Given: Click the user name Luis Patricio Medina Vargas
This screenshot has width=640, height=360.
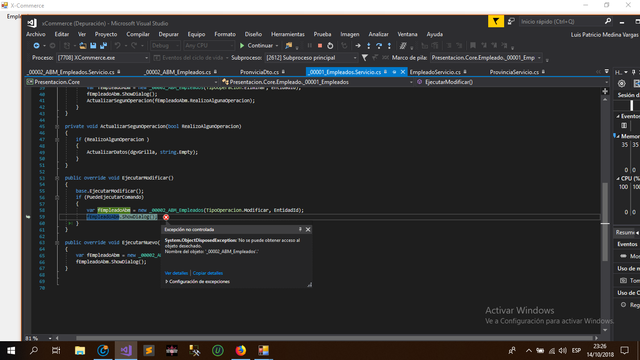Looking at the screenshot, I should pyautogui.click(x=605, y=35).
